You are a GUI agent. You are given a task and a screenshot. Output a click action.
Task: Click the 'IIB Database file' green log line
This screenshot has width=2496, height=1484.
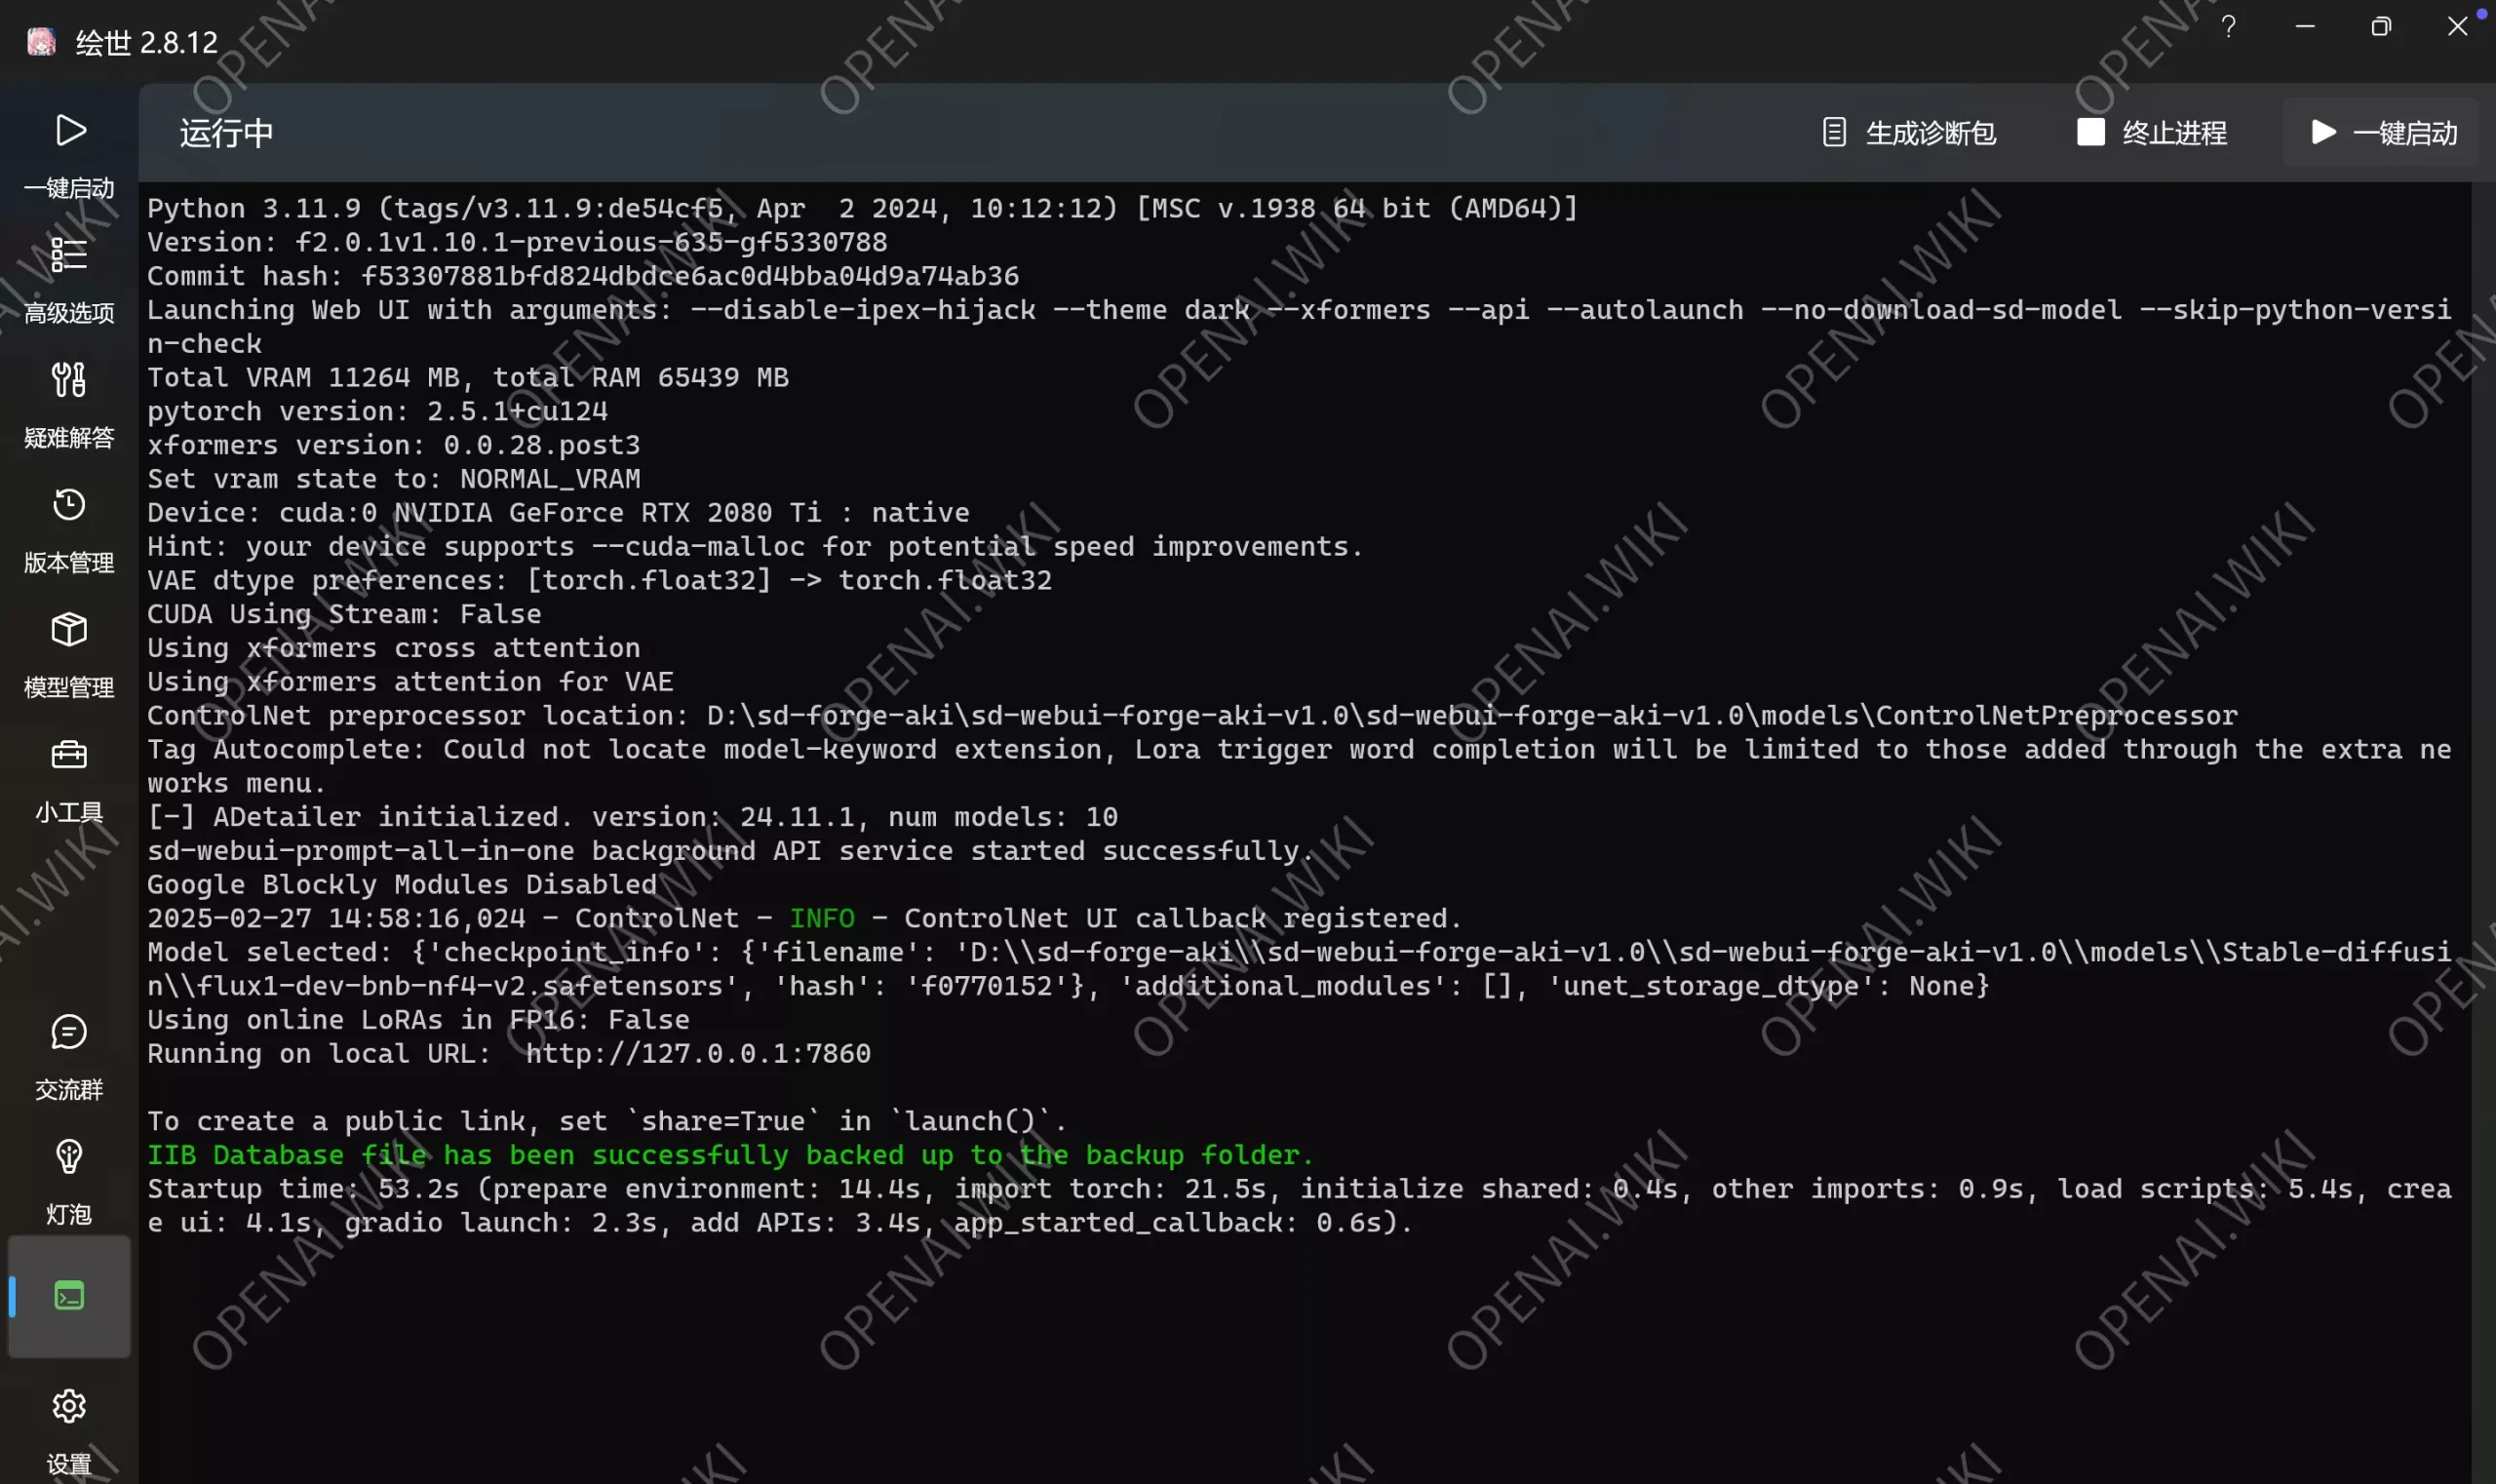click(x=730, y=1155)
